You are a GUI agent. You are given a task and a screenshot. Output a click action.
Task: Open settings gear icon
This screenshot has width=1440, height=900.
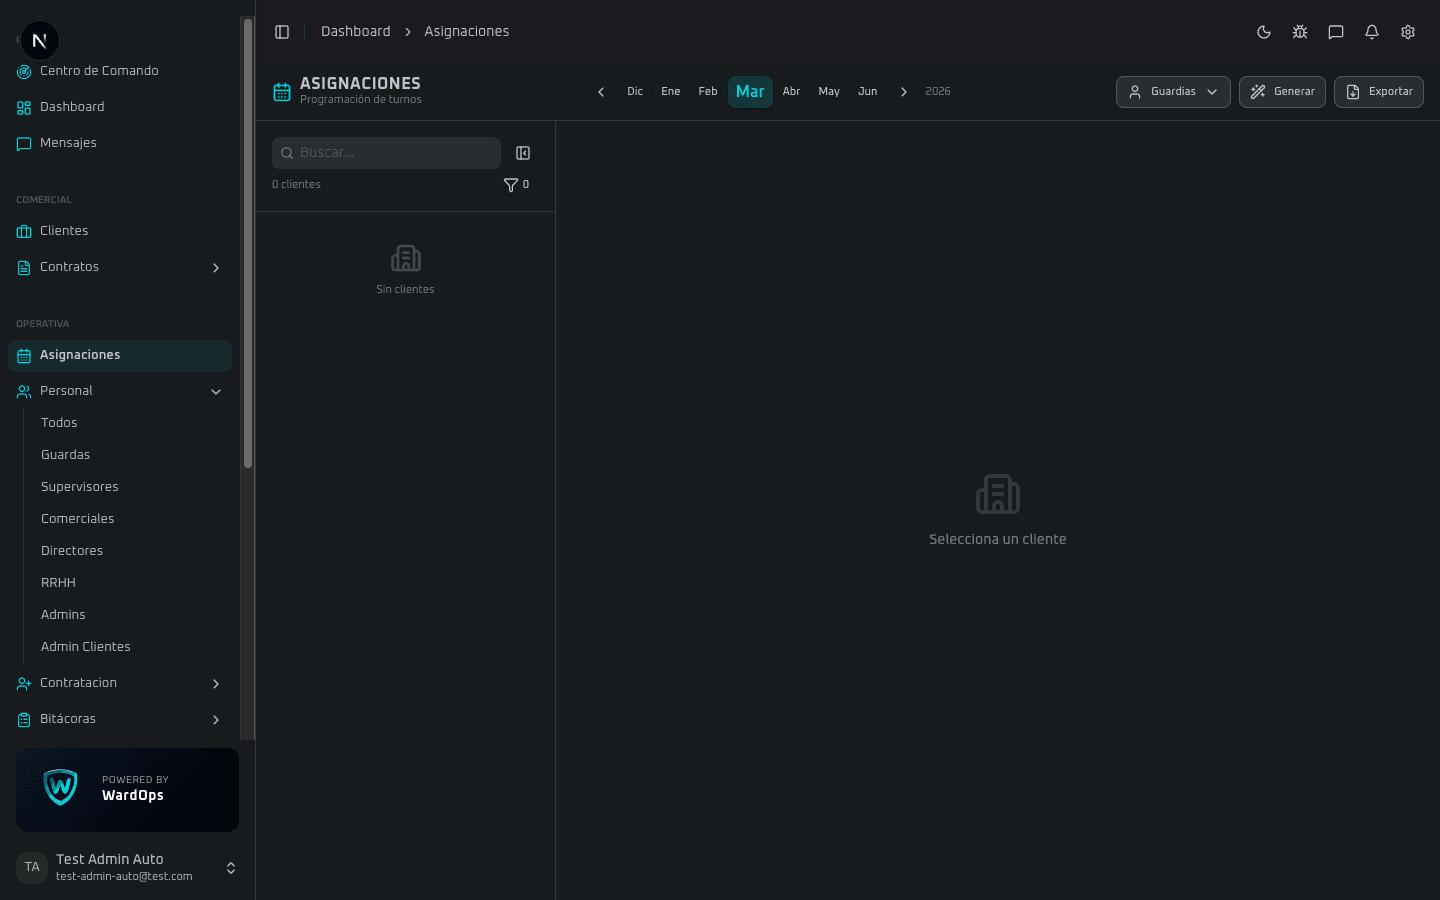[x=1408, y=32]
